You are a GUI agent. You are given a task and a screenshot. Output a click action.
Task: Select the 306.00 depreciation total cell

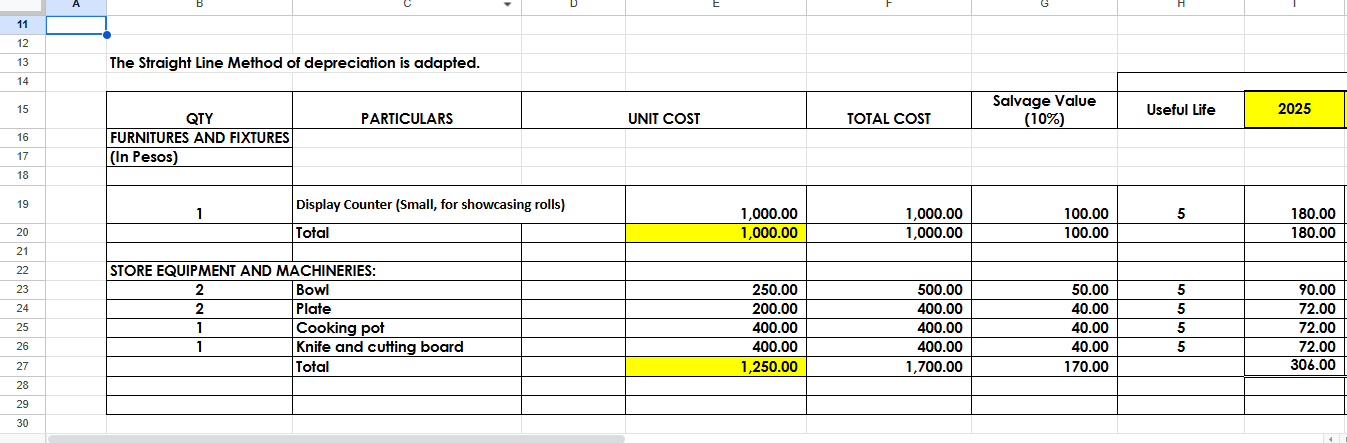click(x=1295, y=366)
